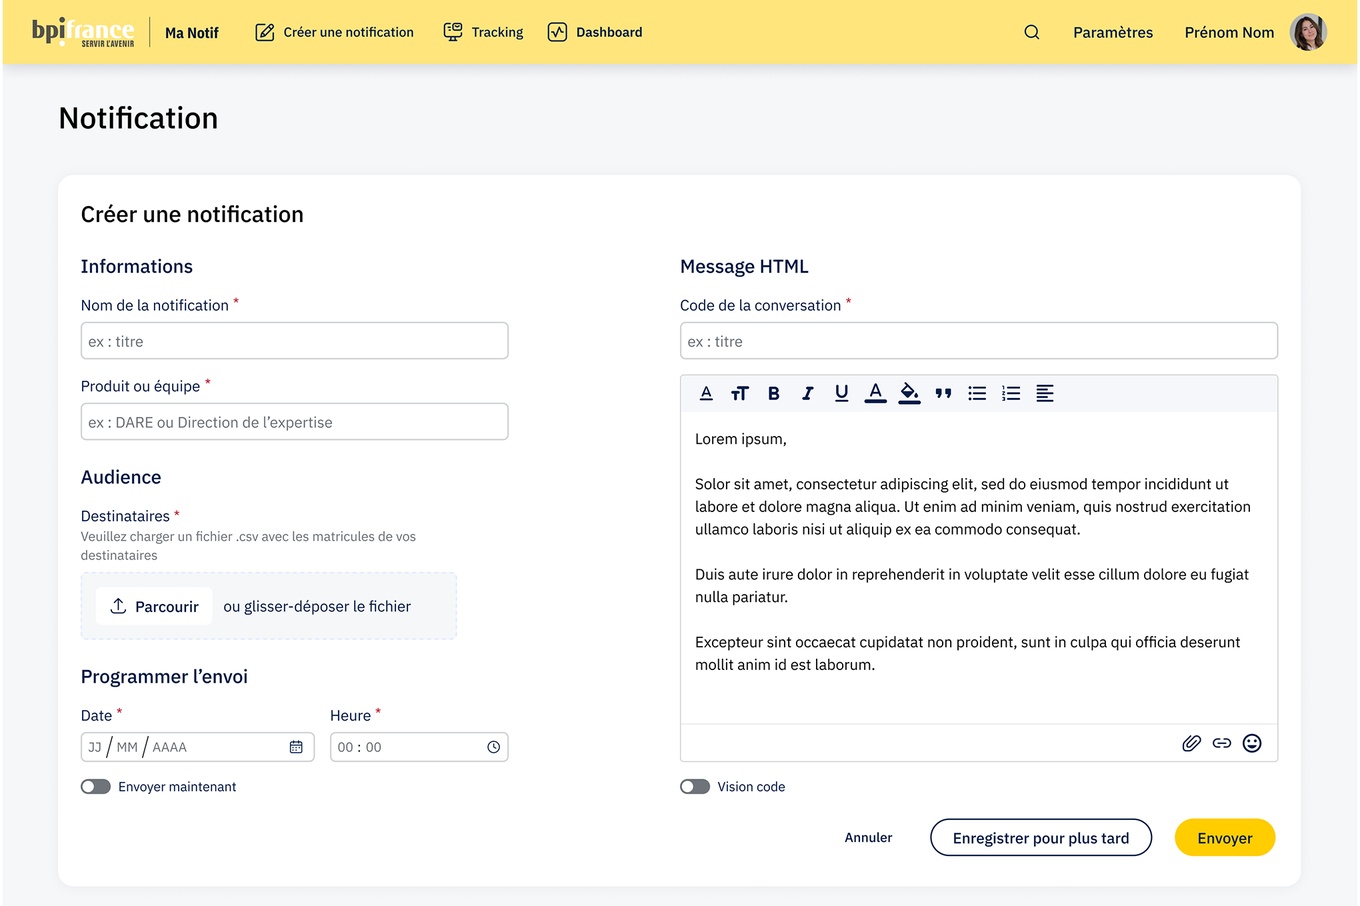Viewport: 1360px width, 906px height.
Task: Open the user profile avatar
Action: pyautogui.click(x=1308, y=32)
